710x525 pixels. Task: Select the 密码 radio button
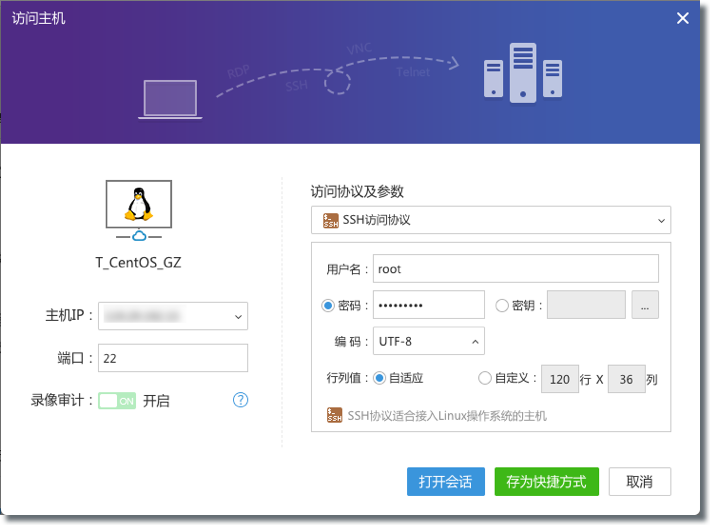pyautogui.click(x=328, y=305)
